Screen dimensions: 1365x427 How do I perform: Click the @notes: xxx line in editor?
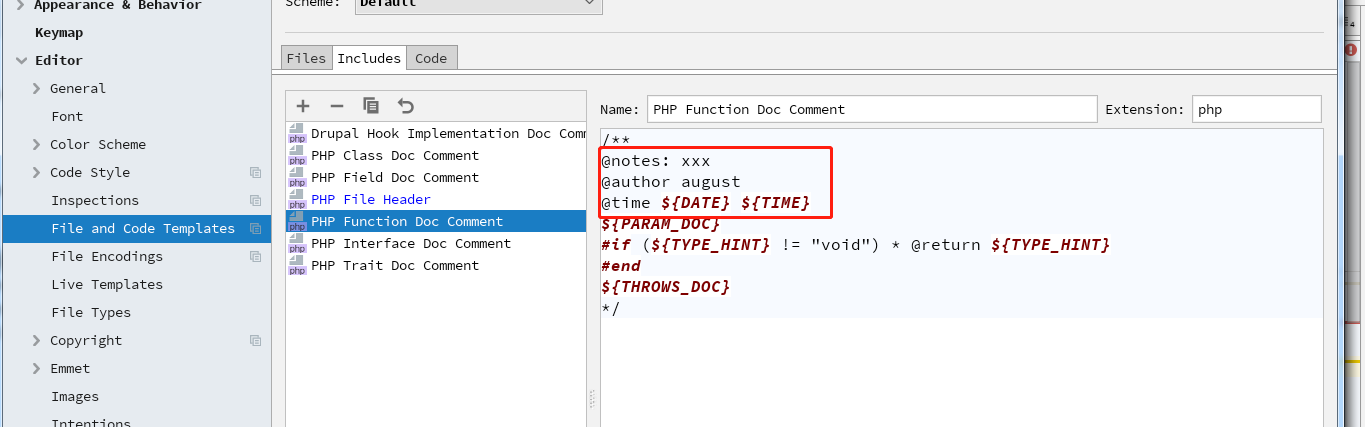(x=656, y=161)
